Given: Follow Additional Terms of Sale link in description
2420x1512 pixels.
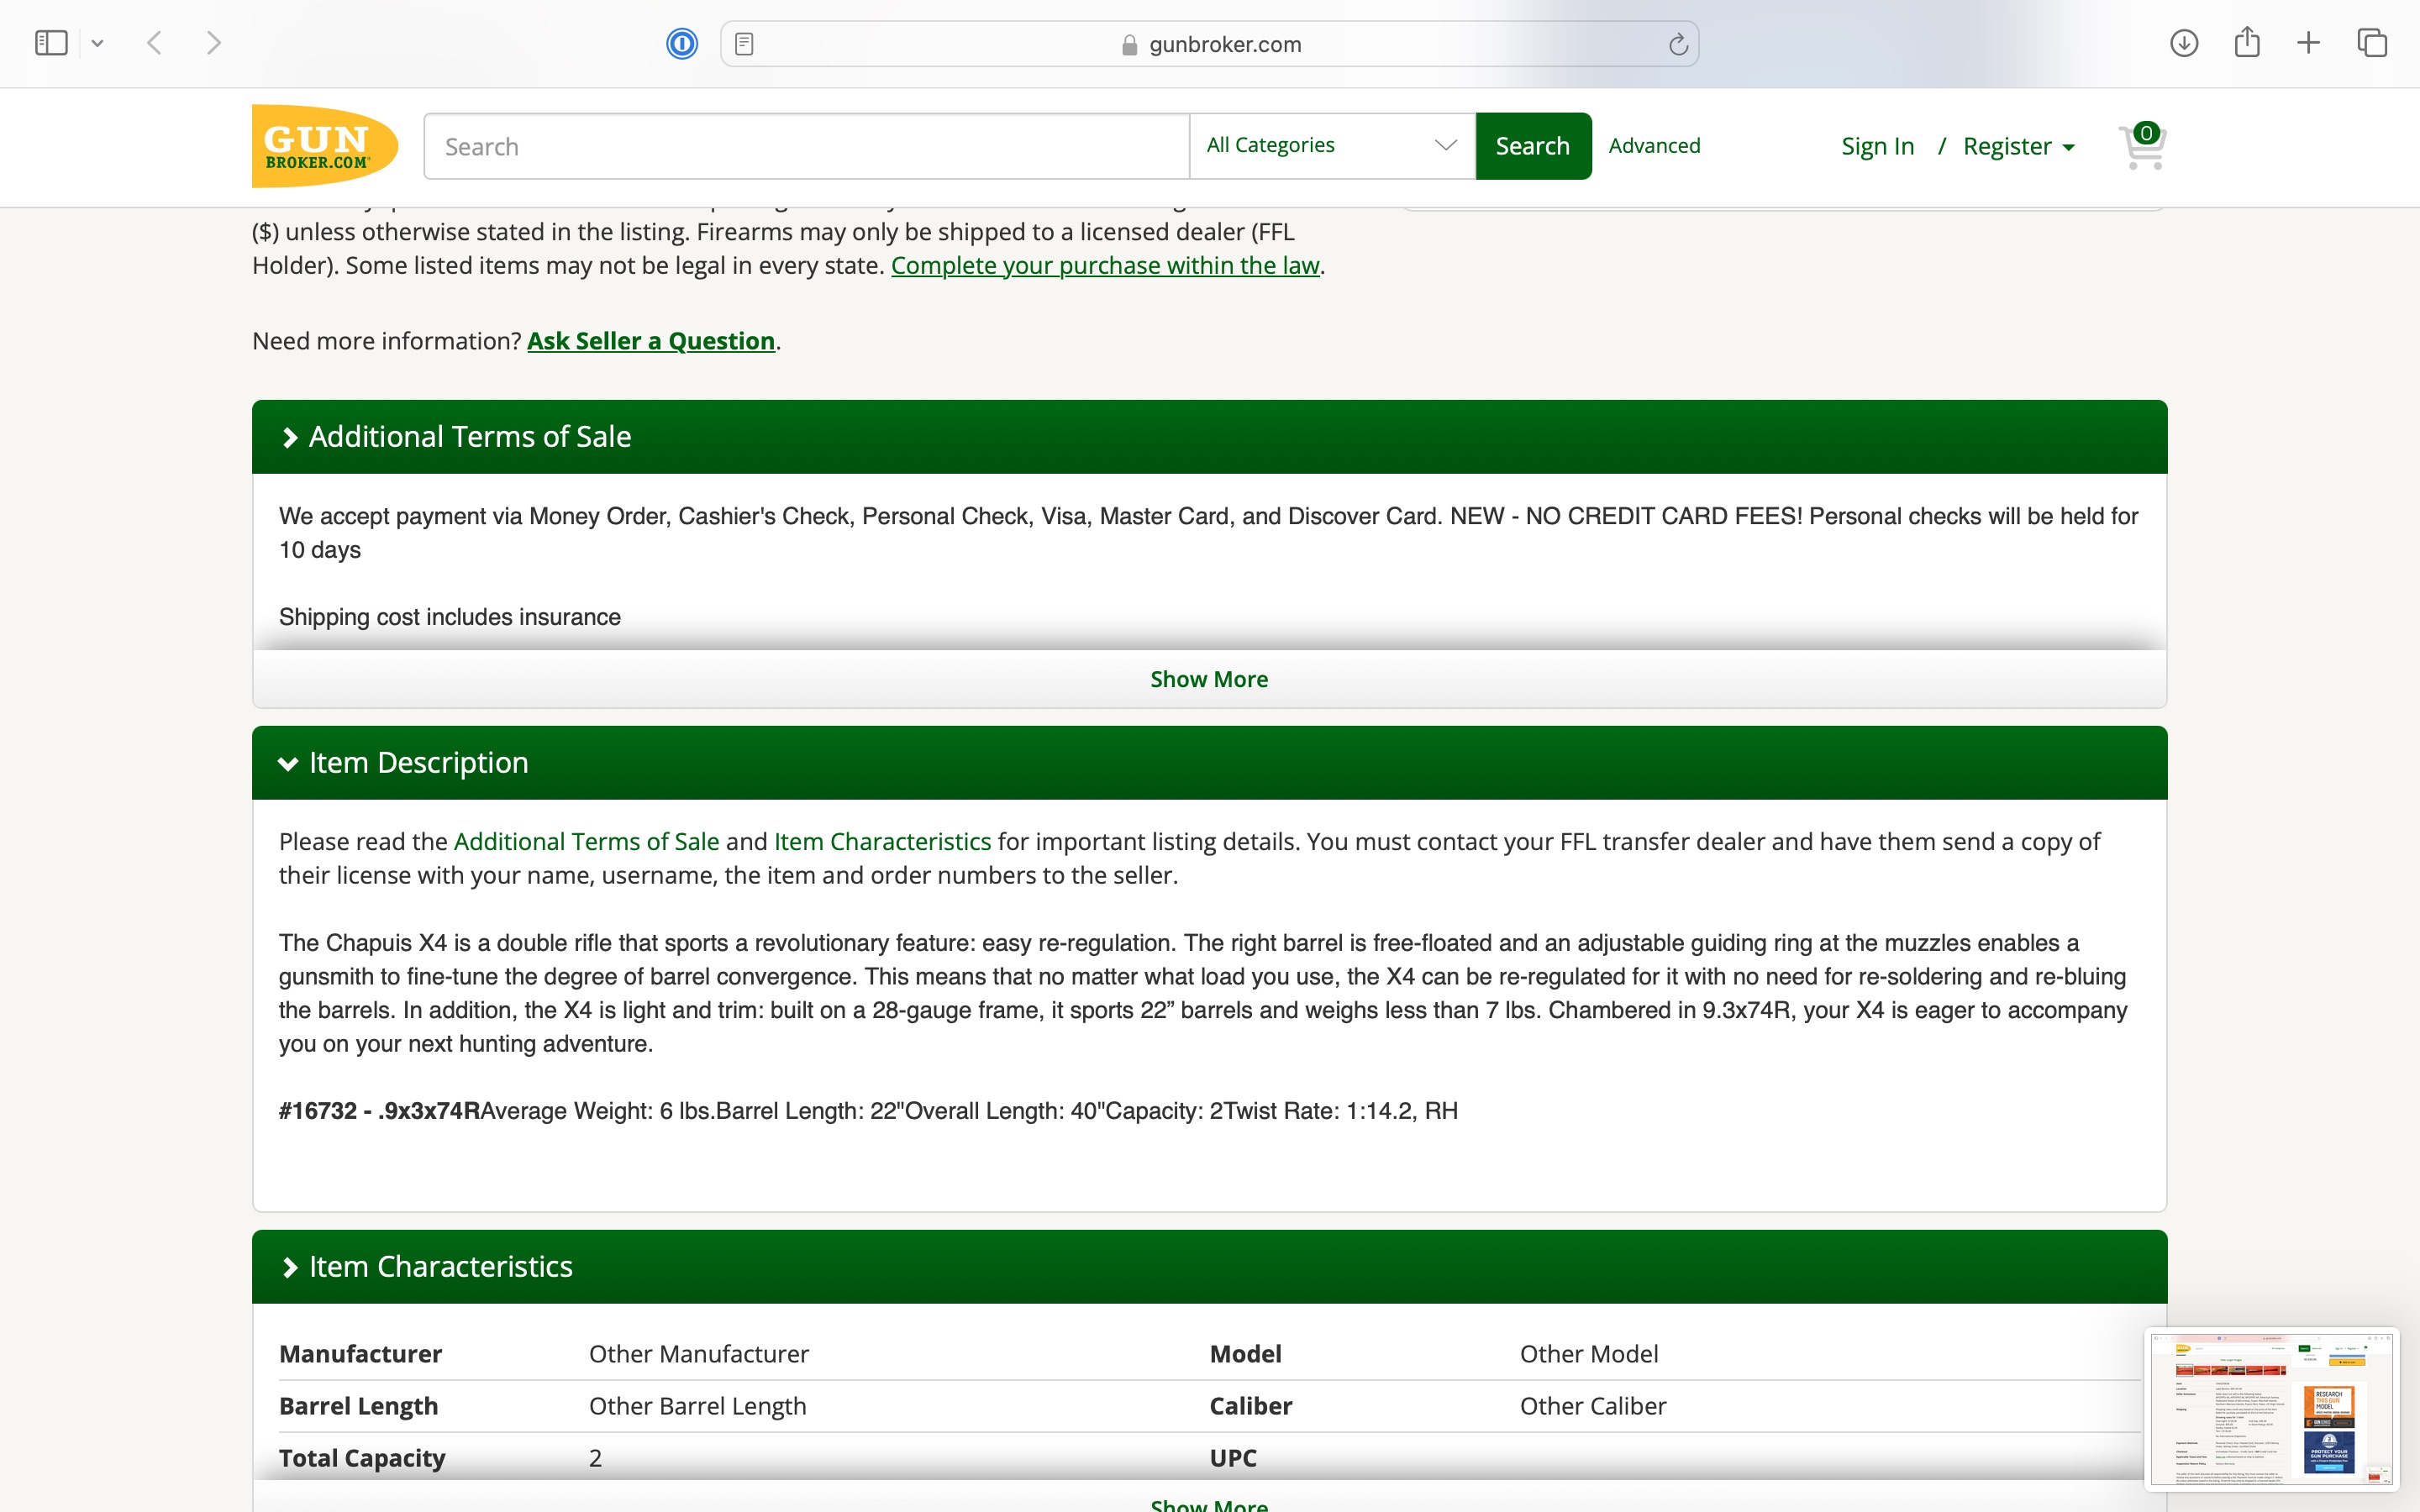Looking at the screenshot, I should tap(586, 842).
